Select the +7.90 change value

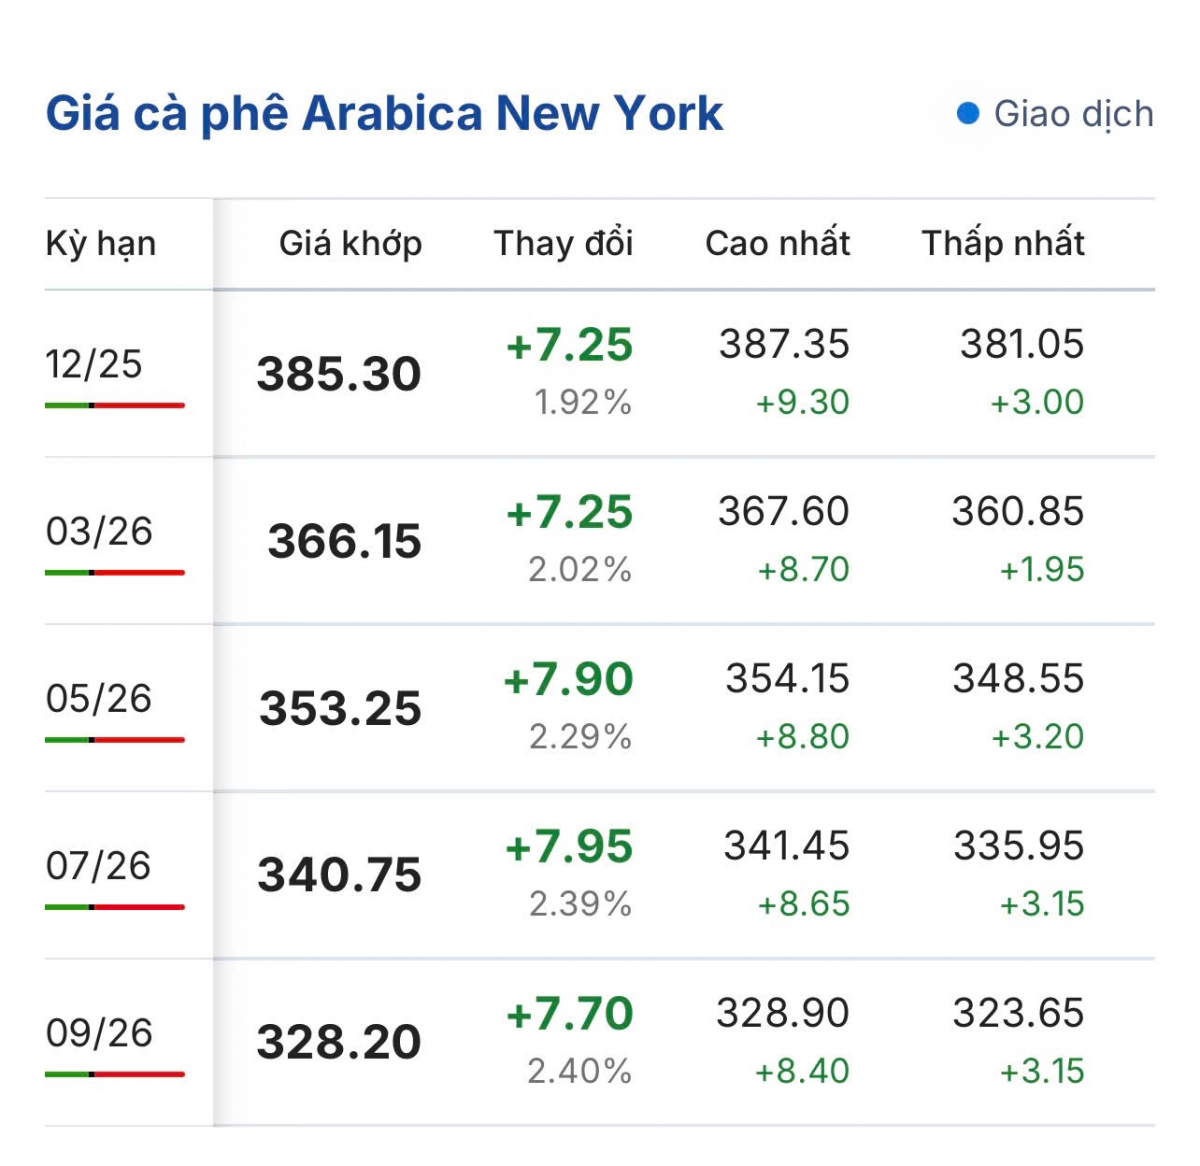[569, 679]
